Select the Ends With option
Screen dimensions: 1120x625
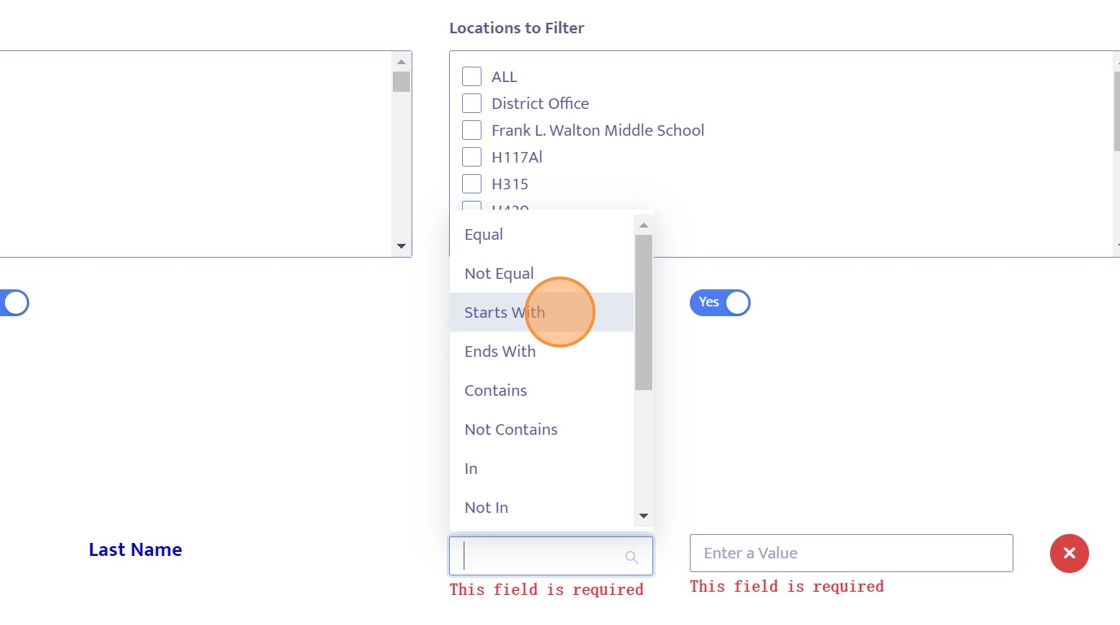(500, 351)
